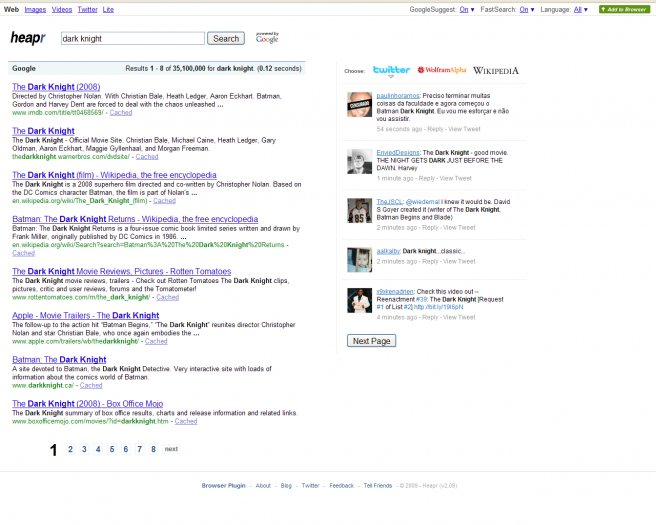
Task: Click View Tweet on the 1 minute ago tweet
Action: pos(456,178)
